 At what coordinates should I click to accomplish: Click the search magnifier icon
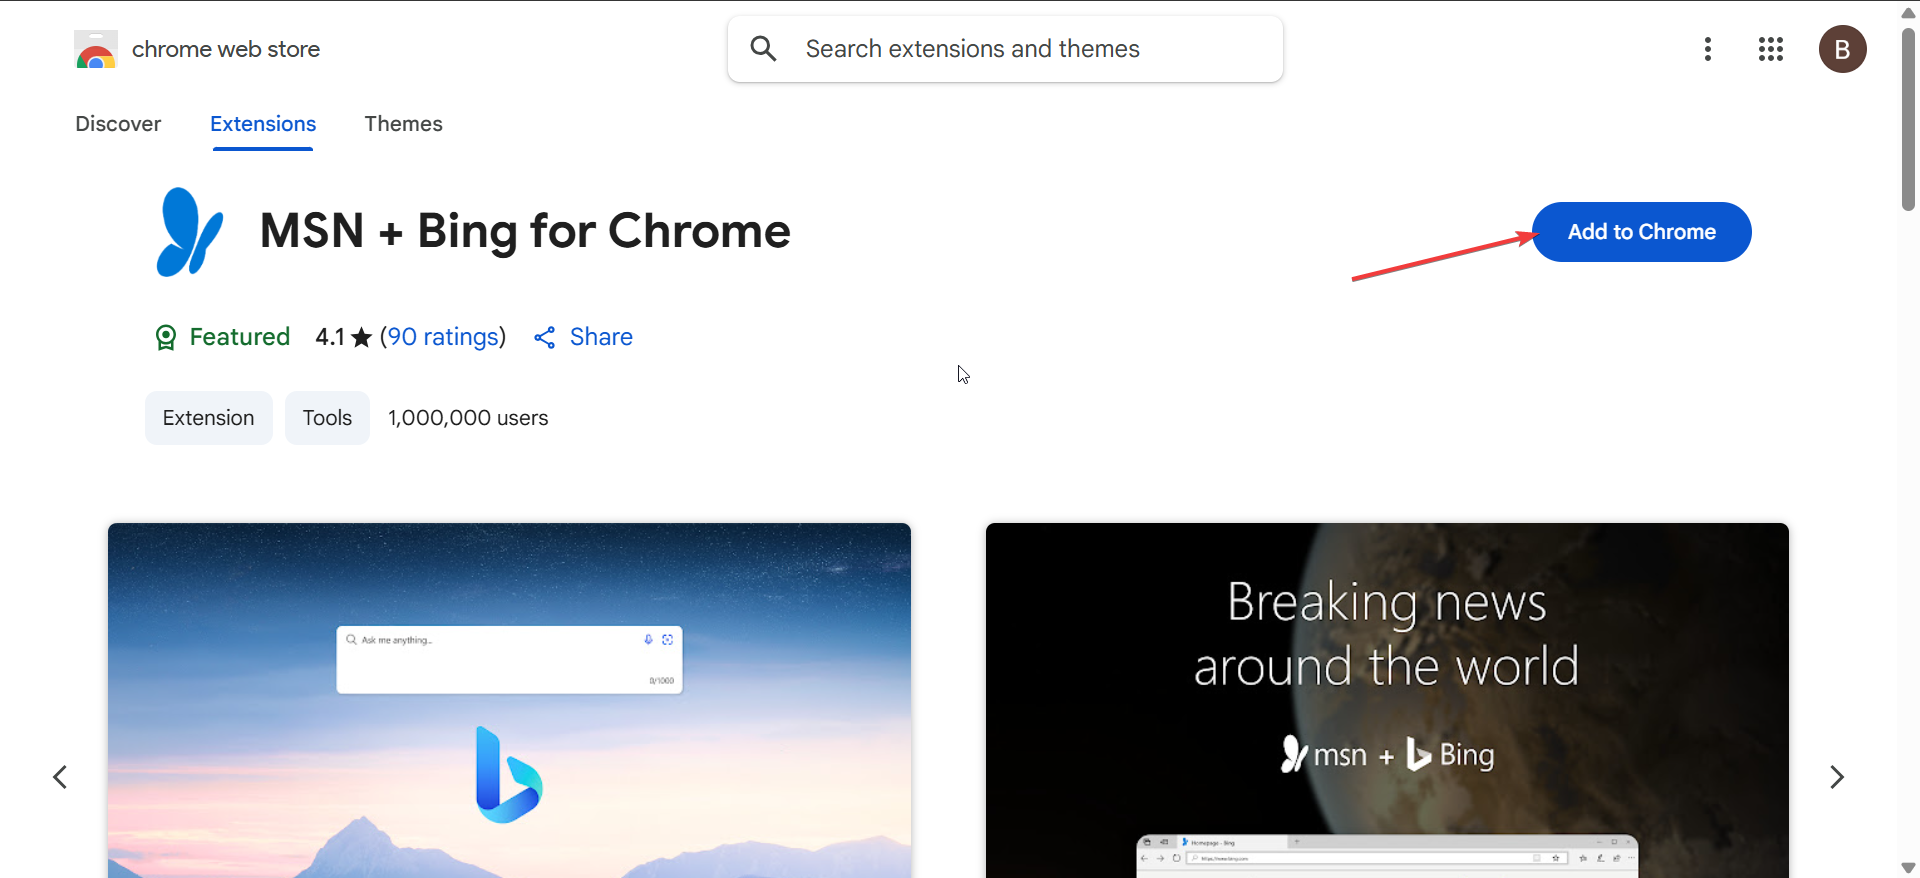tap(763, 49)
